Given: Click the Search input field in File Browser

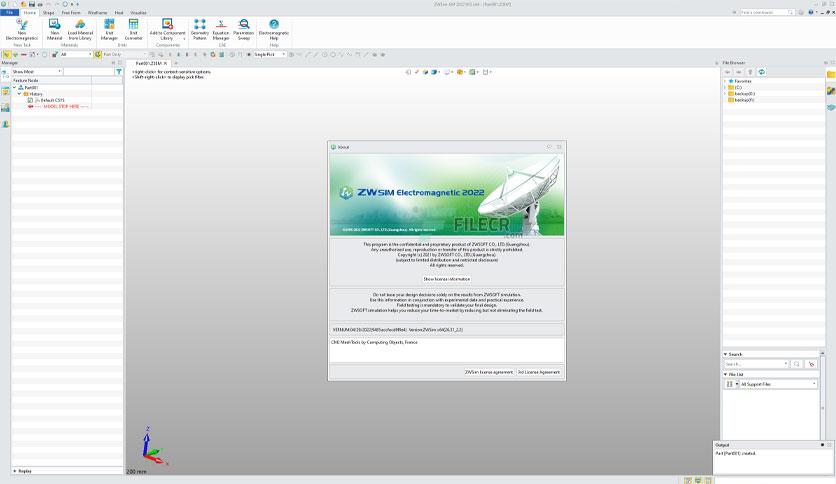Looking at the screenshot, I should (755, 364).
